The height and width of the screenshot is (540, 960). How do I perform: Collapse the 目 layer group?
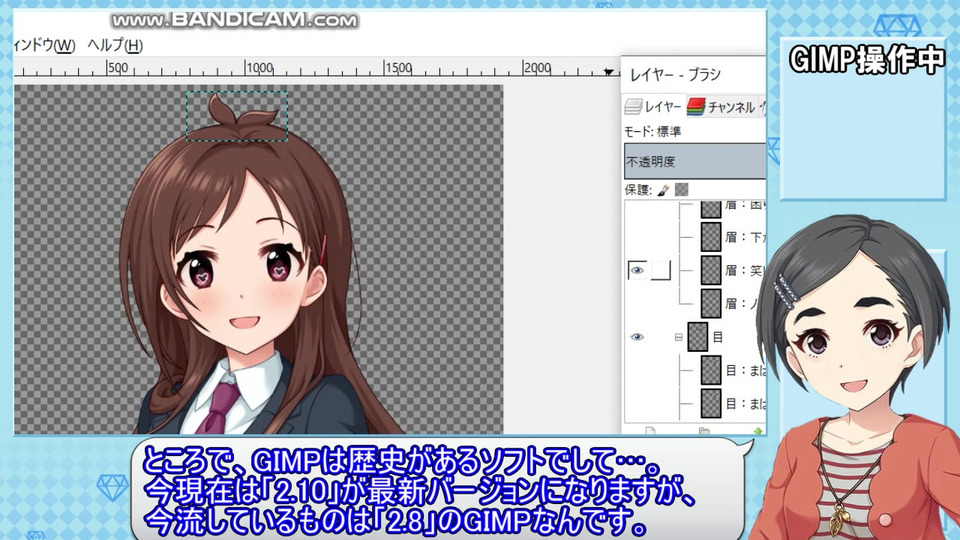(x=678, y=337)
